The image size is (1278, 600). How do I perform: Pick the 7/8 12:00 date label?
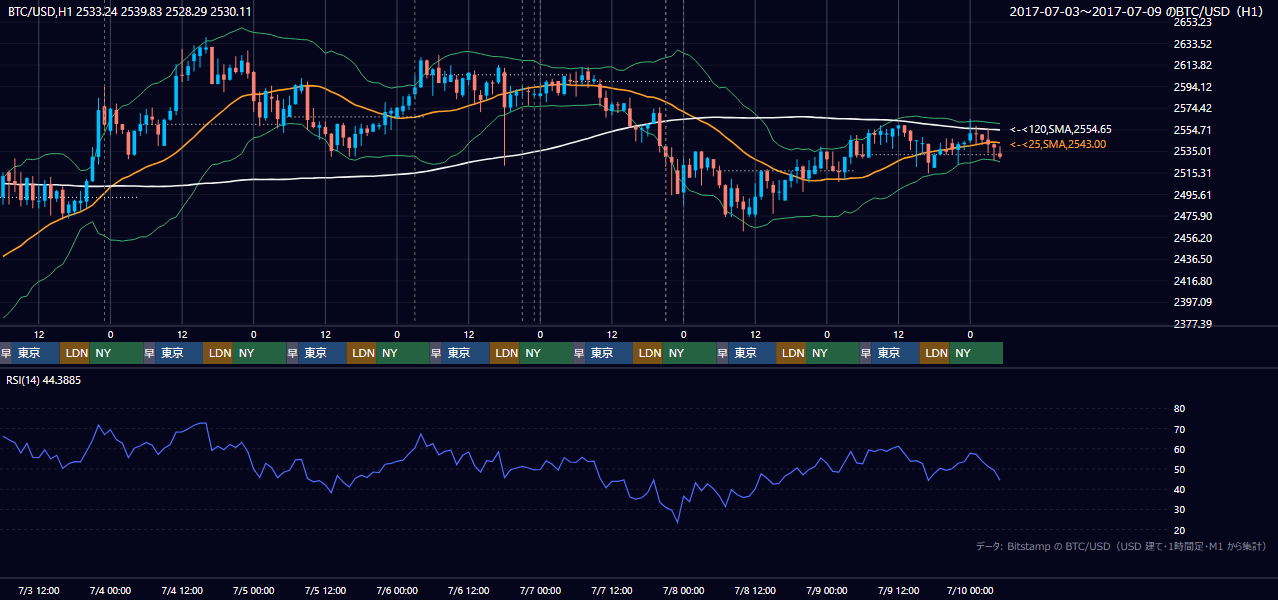pyautogui.click(x=756, y=590)
